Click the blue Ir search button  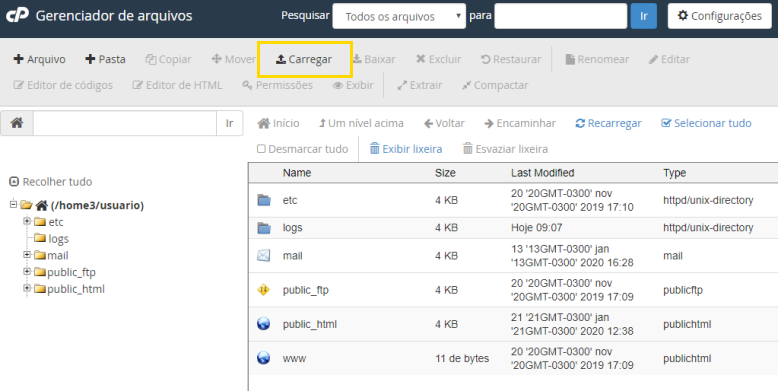pyautogui.click(x=644, y=16)
